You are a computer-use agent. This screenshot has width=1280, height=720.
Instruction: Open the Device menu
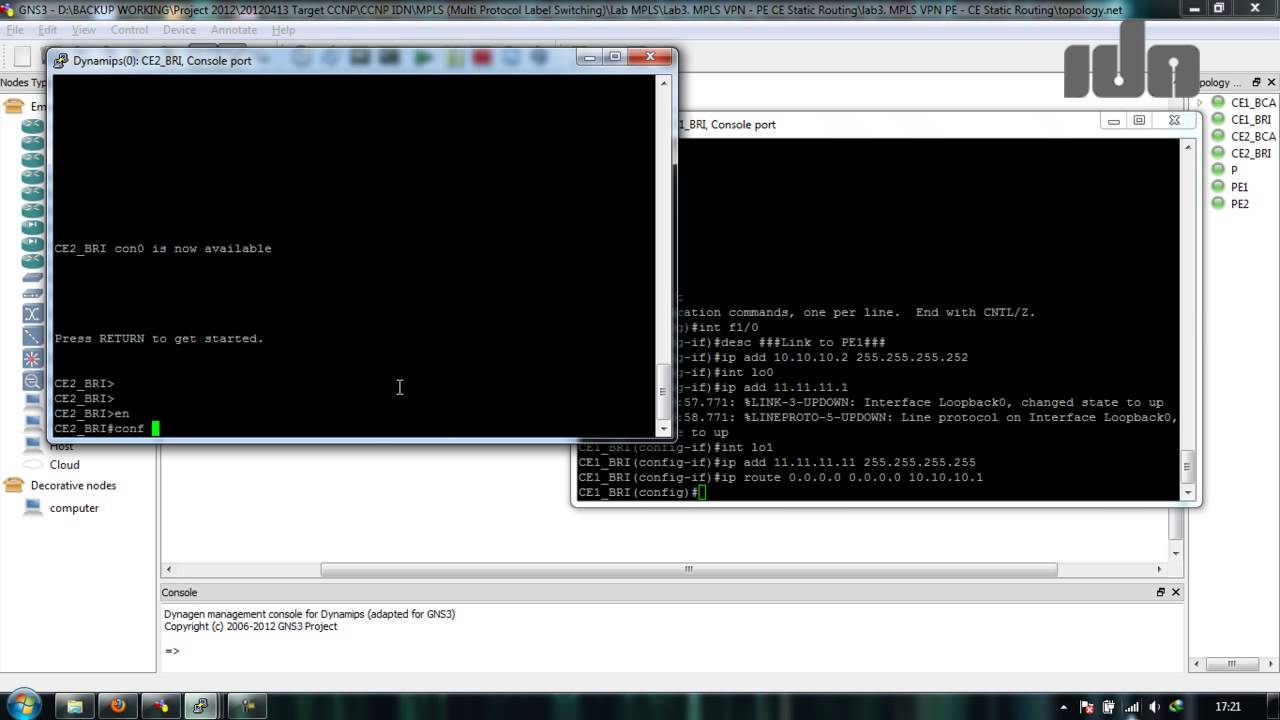click(180, 30)
